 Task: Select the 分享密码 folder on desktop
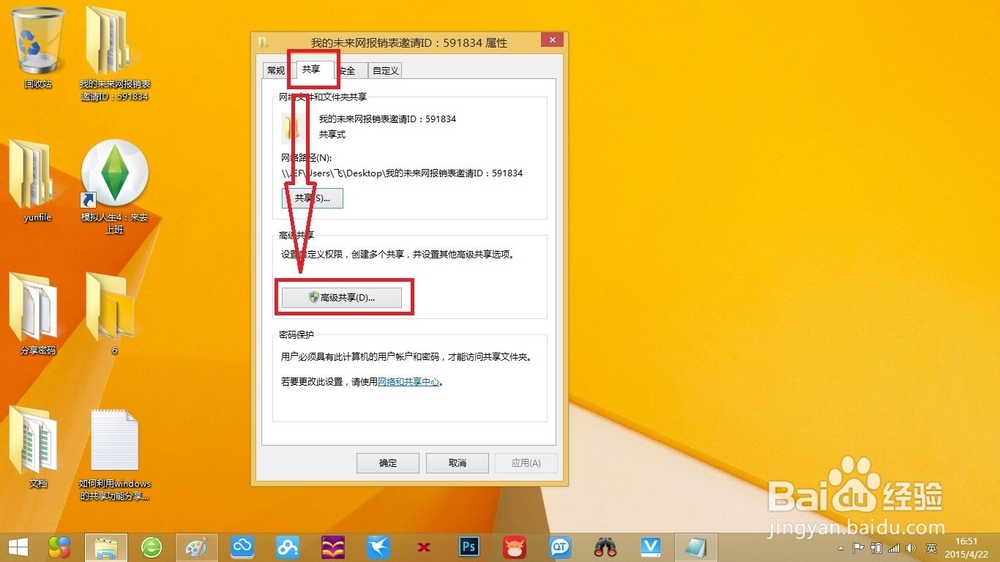[38, 314]
